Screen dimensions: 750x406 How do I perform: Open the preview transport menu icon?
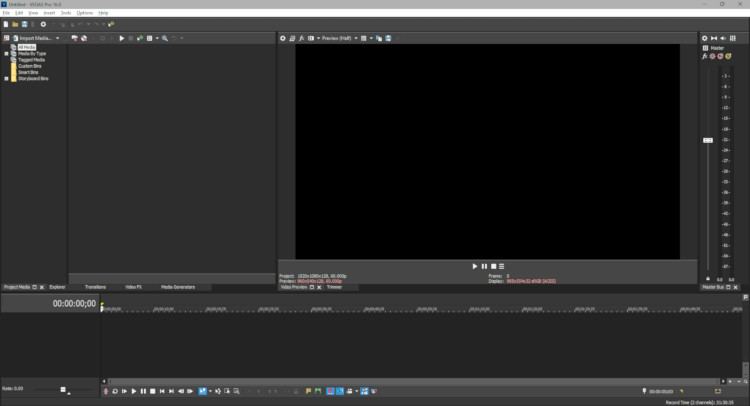(x=502, y=266)
